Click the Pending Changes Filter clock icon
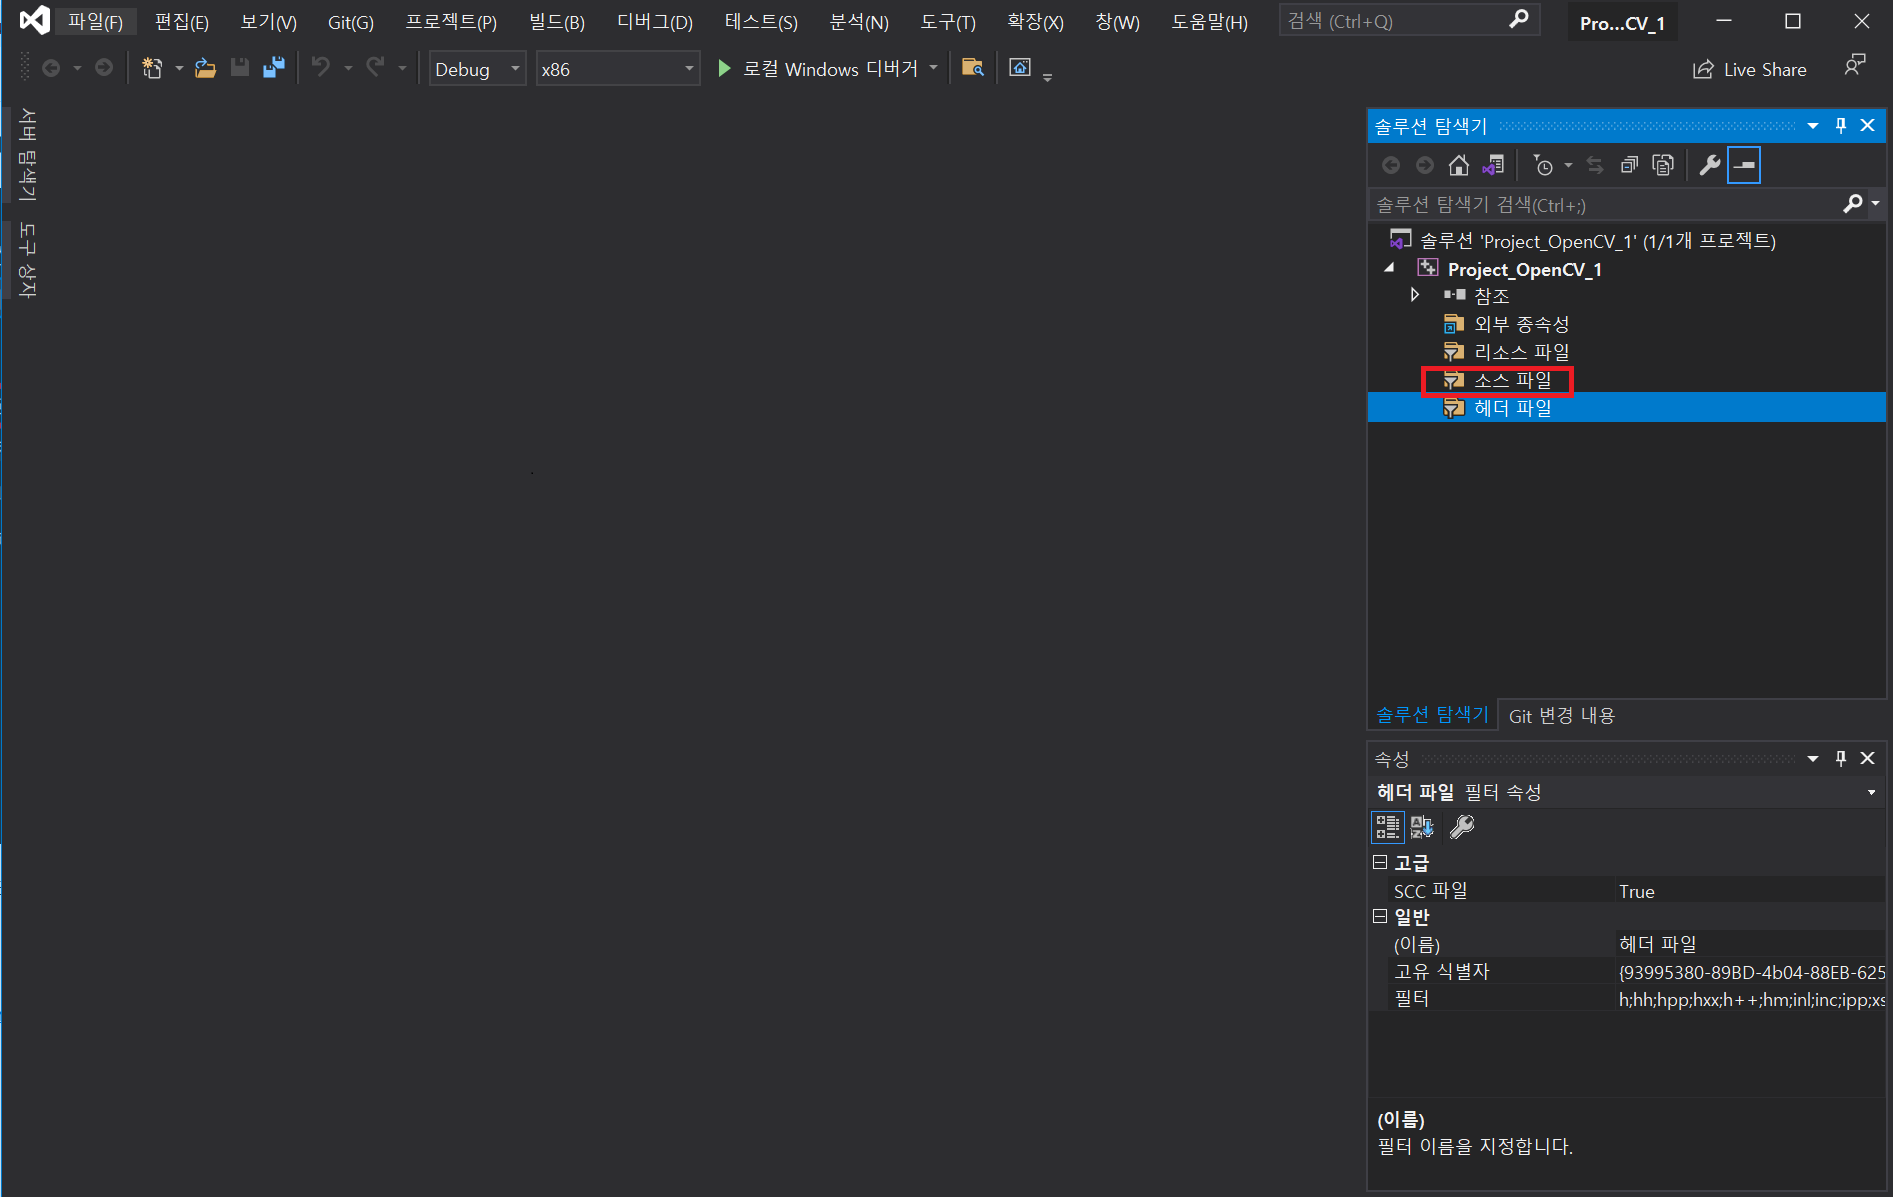This screenshot has height=1197, width=1893. point(1543,165)
